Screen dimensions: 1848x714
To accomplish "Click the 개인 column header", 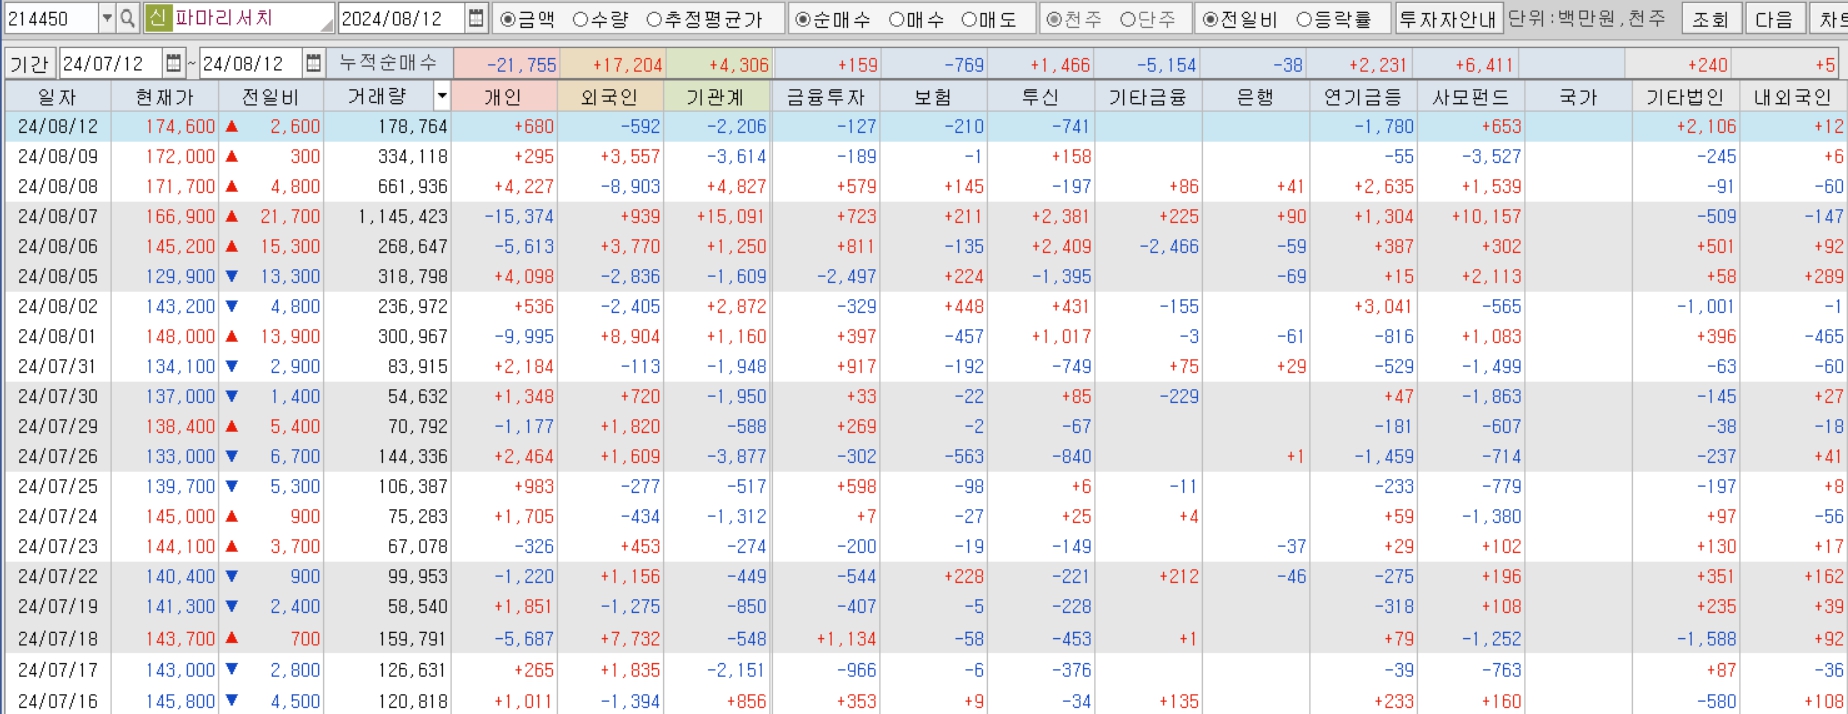I will 503,97.
